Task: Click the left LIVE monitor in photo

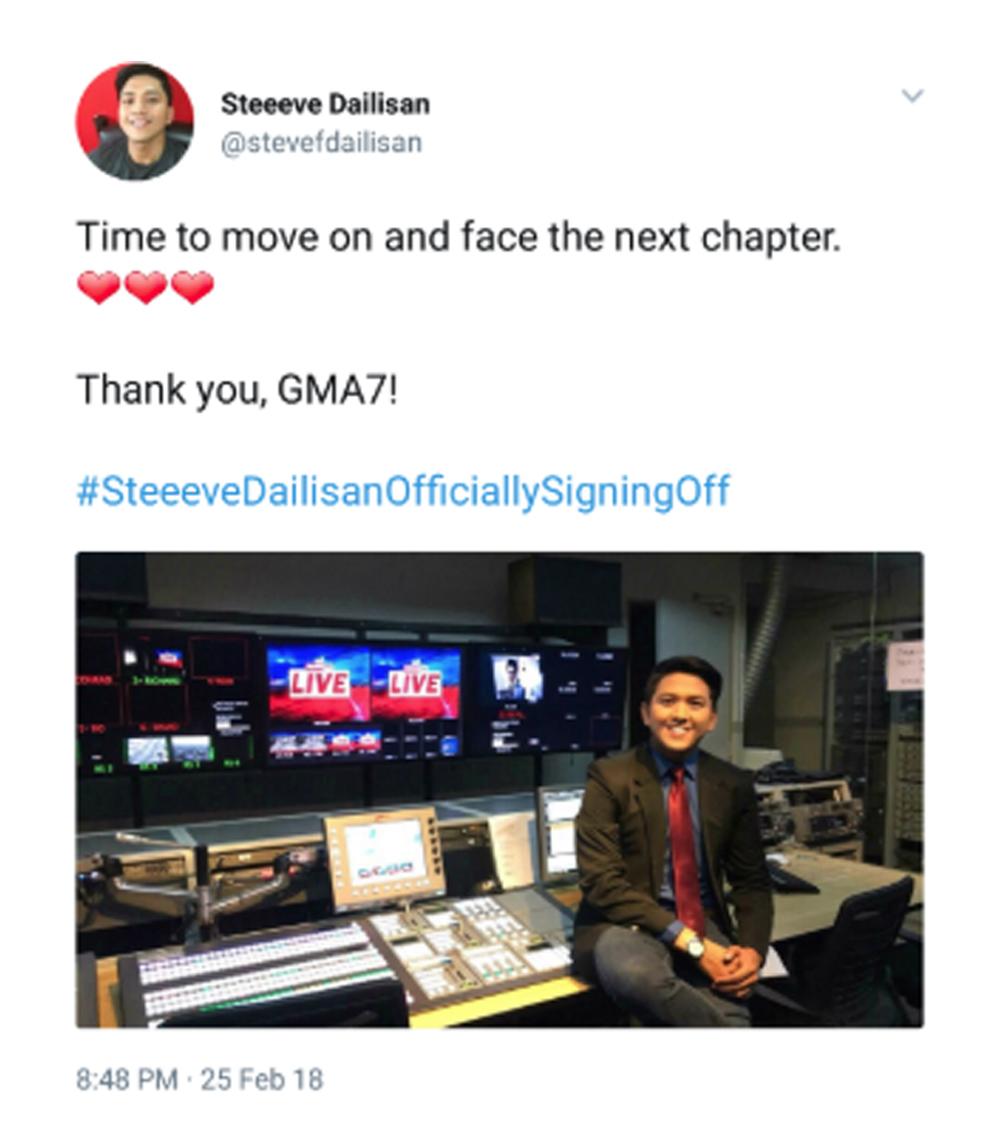Action: [318, 682]
